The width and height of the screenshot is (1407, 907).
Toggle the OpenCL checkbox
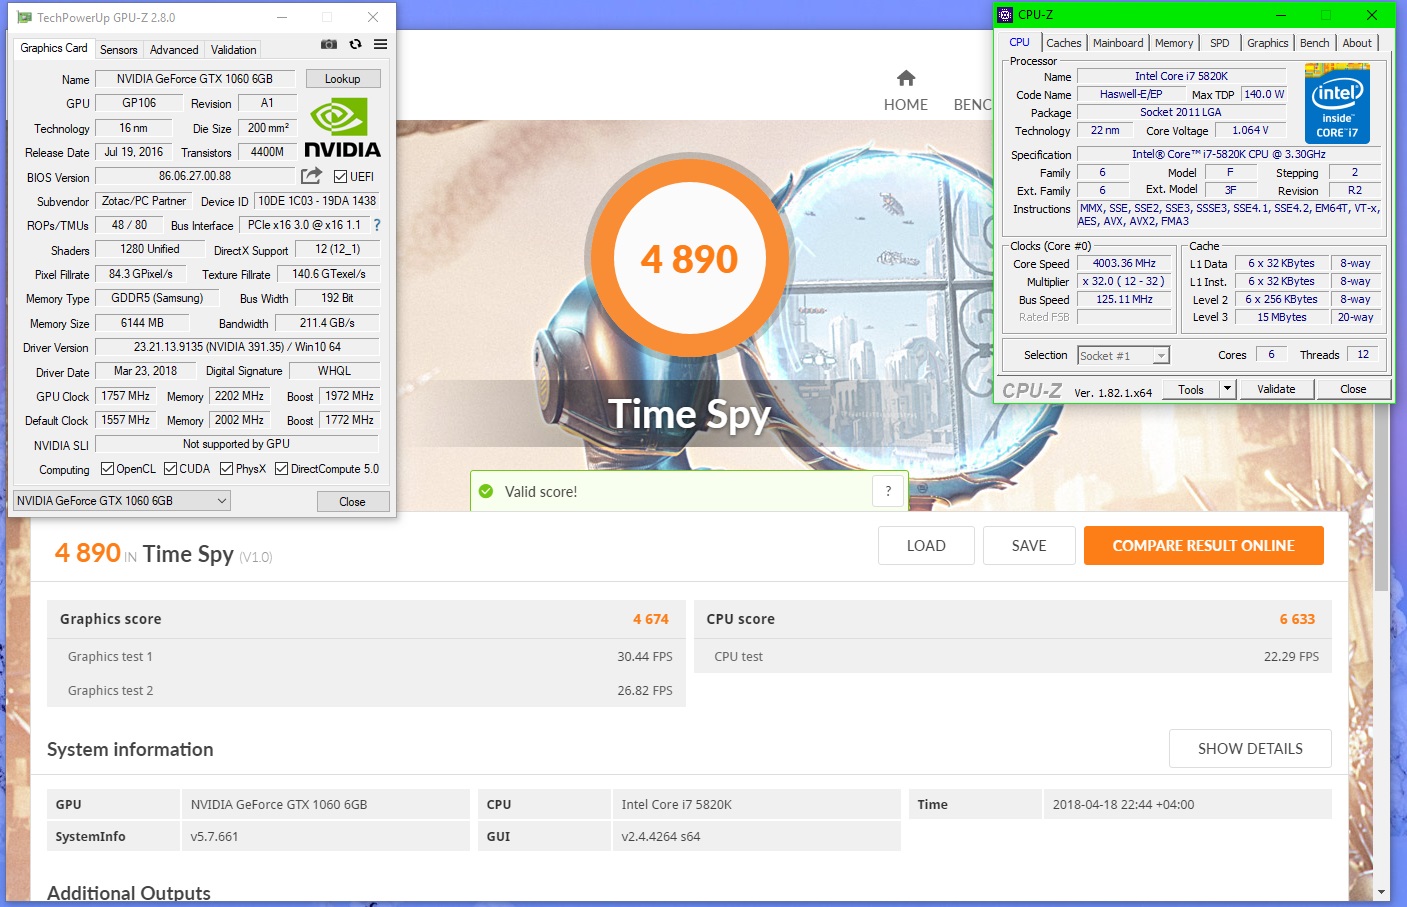[108, 469]
